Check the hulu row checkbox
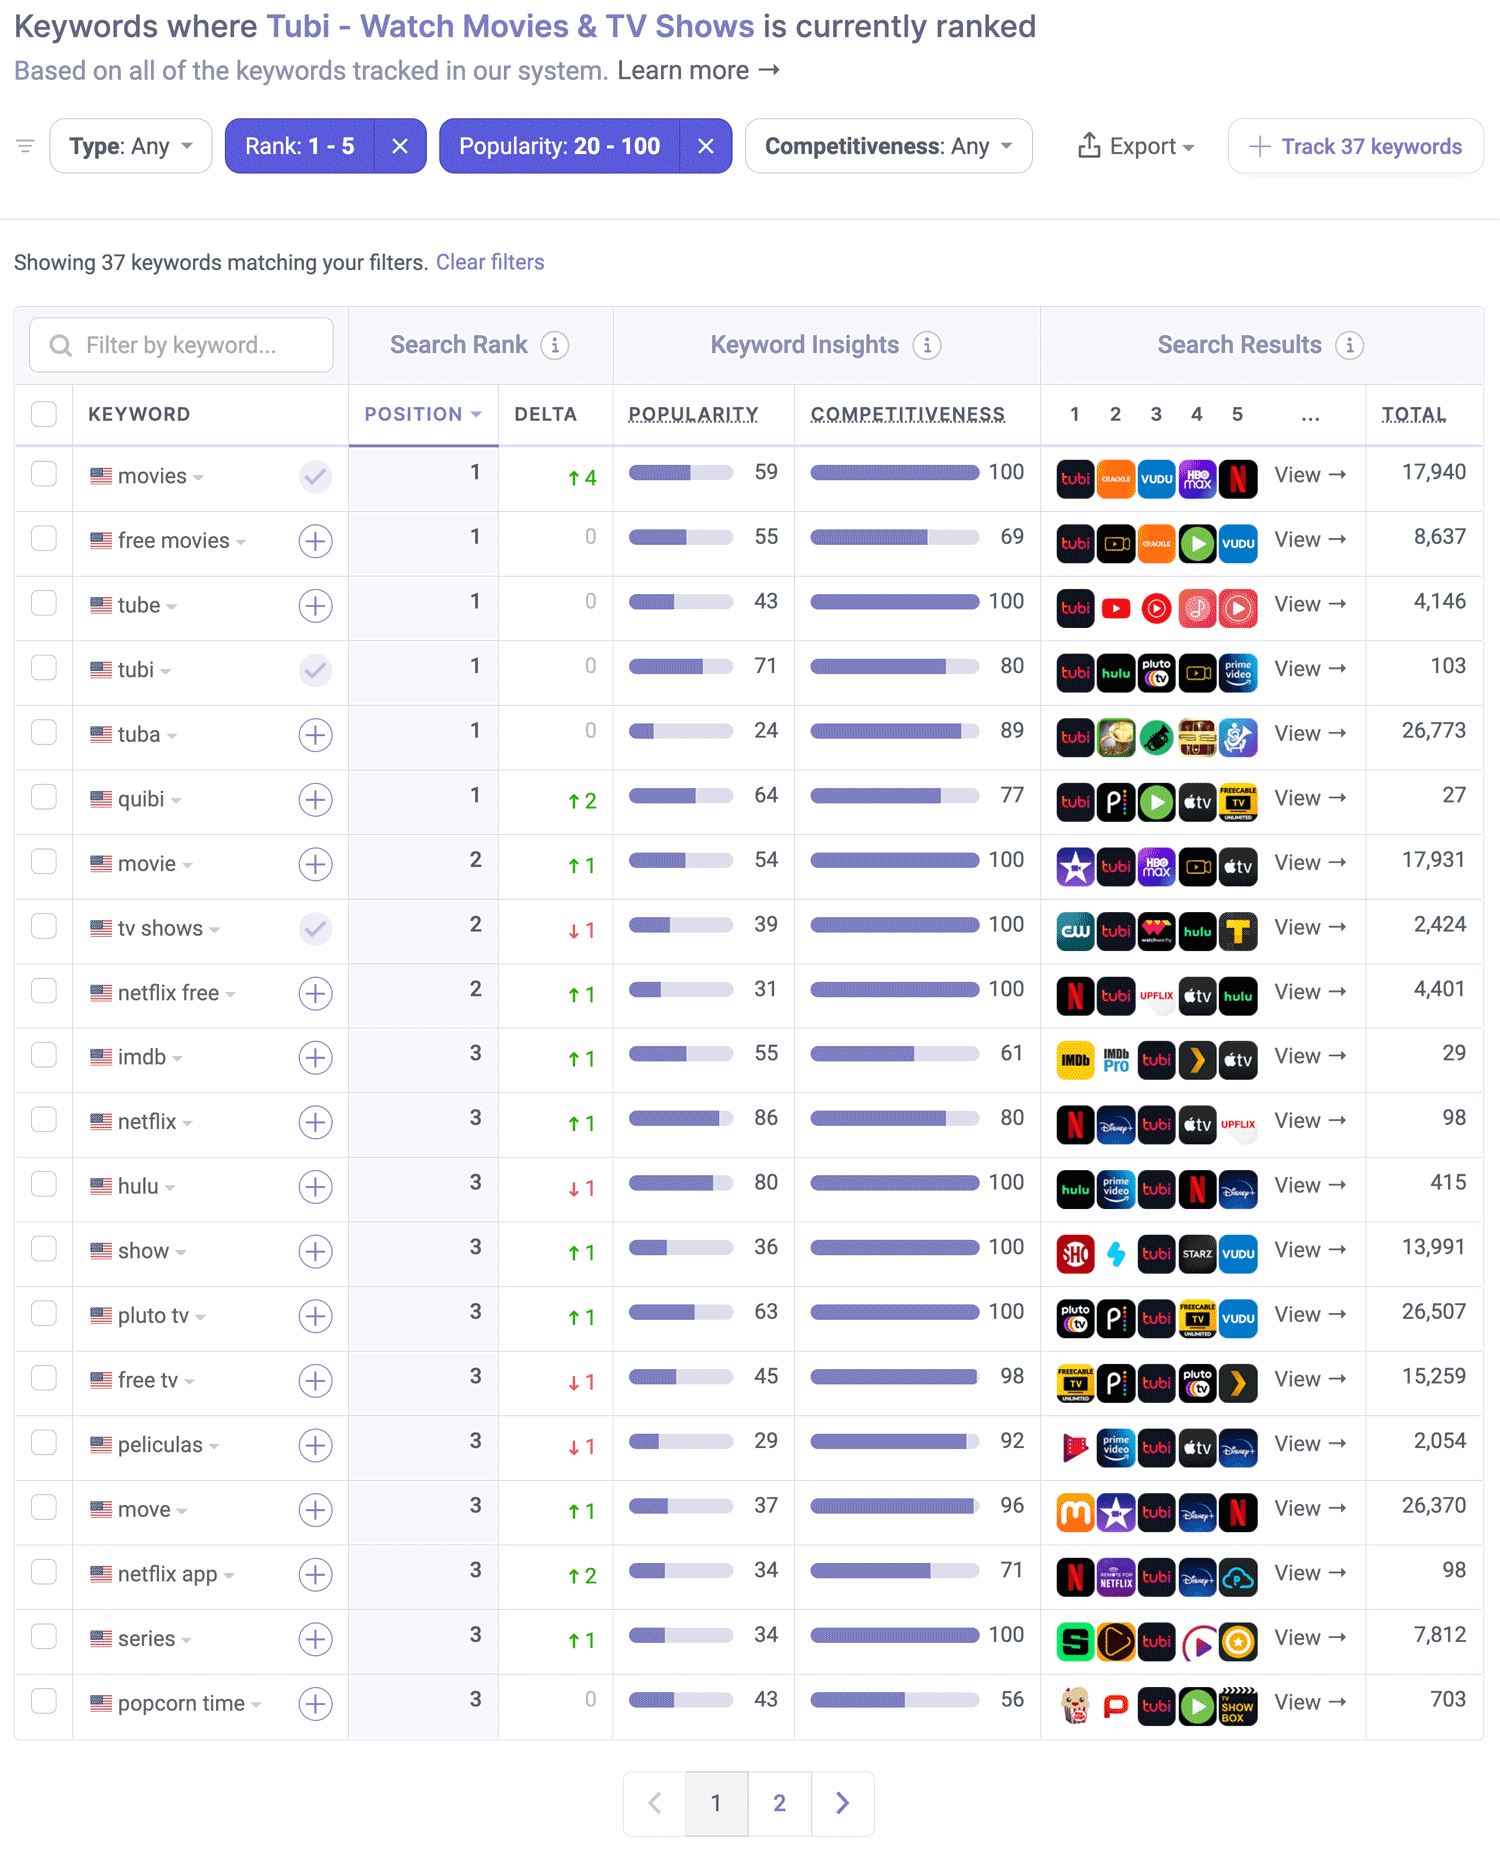The image size is (1500, 1858). coord(44,1185)
